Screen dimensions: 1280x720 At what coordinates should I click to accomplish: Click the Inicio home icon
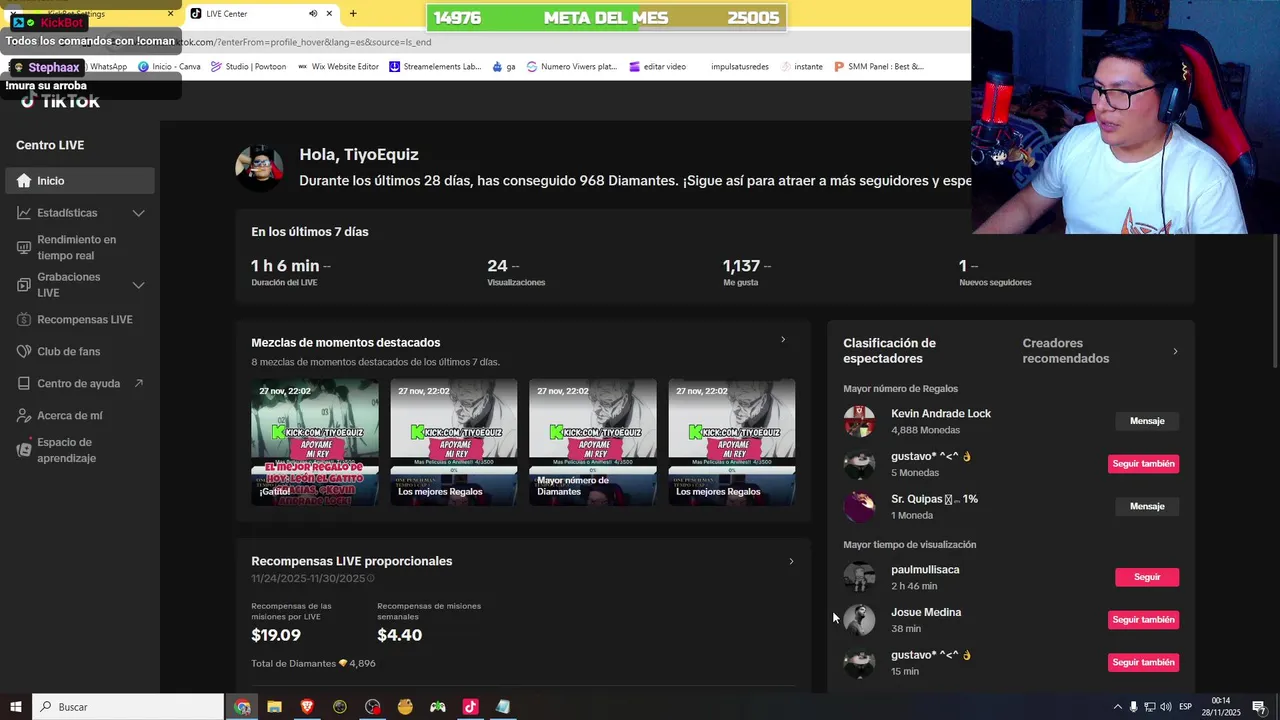tap(24, 181)
